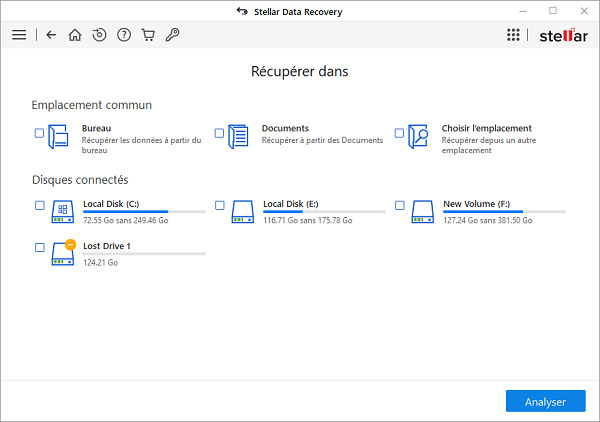
Task: Check the Lost Drive 1 checkbox
Action: click(x=39, y=247)
